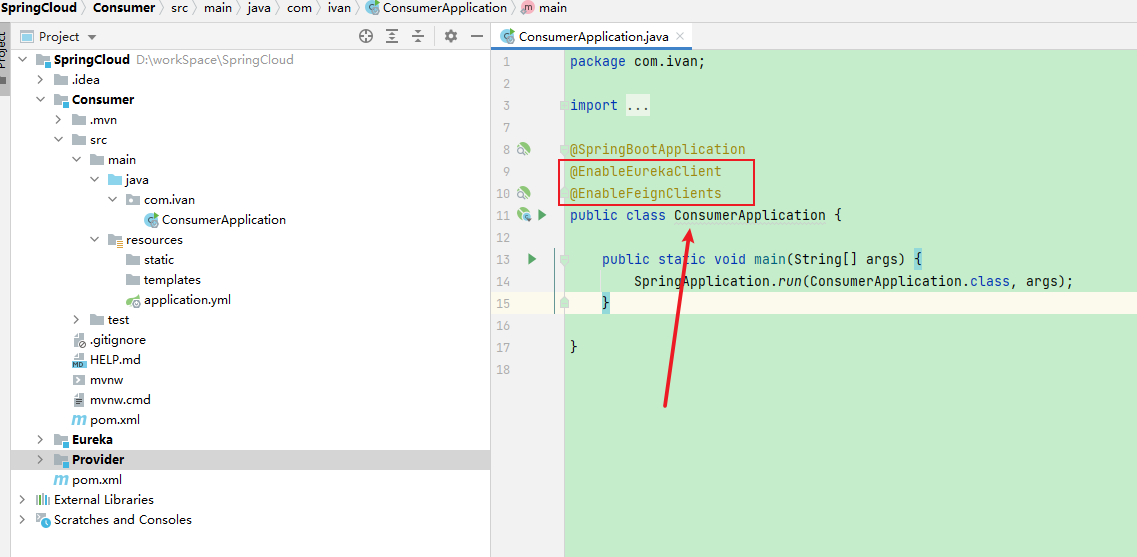This screenshot has height=557, width=1137.
Task: Click @EnableFeignClients annotation text
Action: click(x=645, y=193)
